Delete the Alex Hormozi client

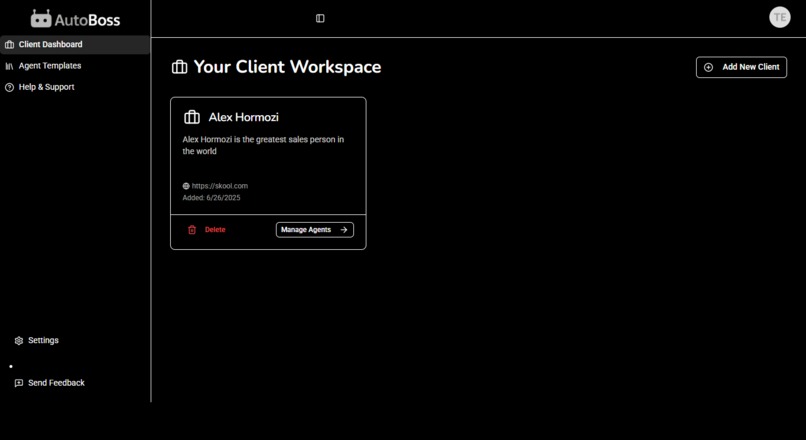click(x=207, y=230)
